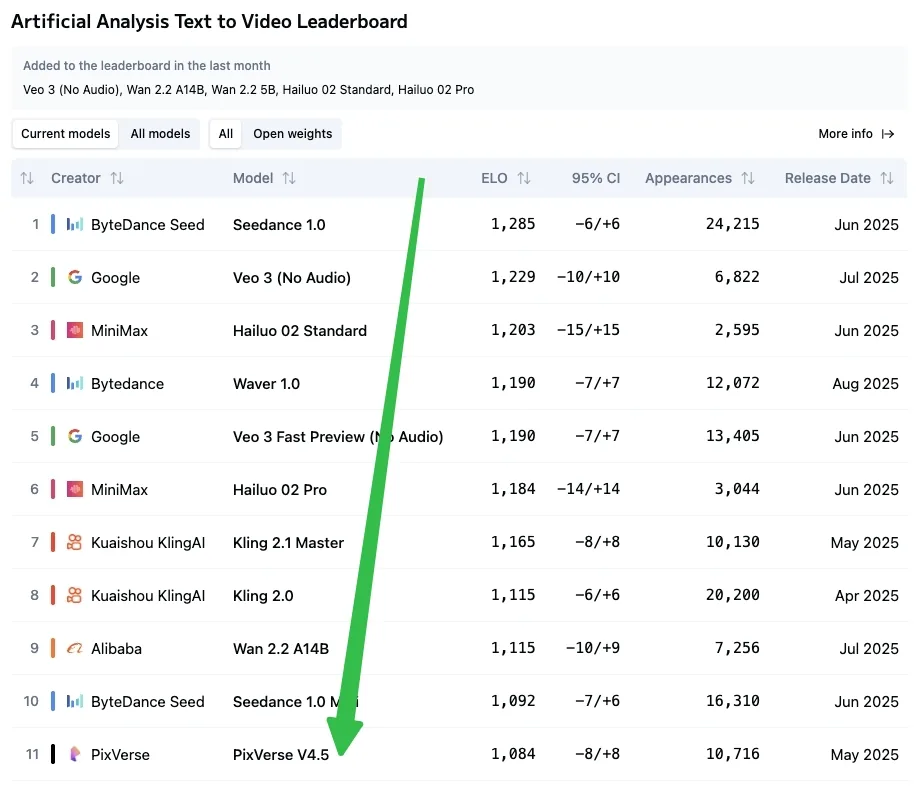
Task: Click the recently added models list text
Action: coord(249,90)
